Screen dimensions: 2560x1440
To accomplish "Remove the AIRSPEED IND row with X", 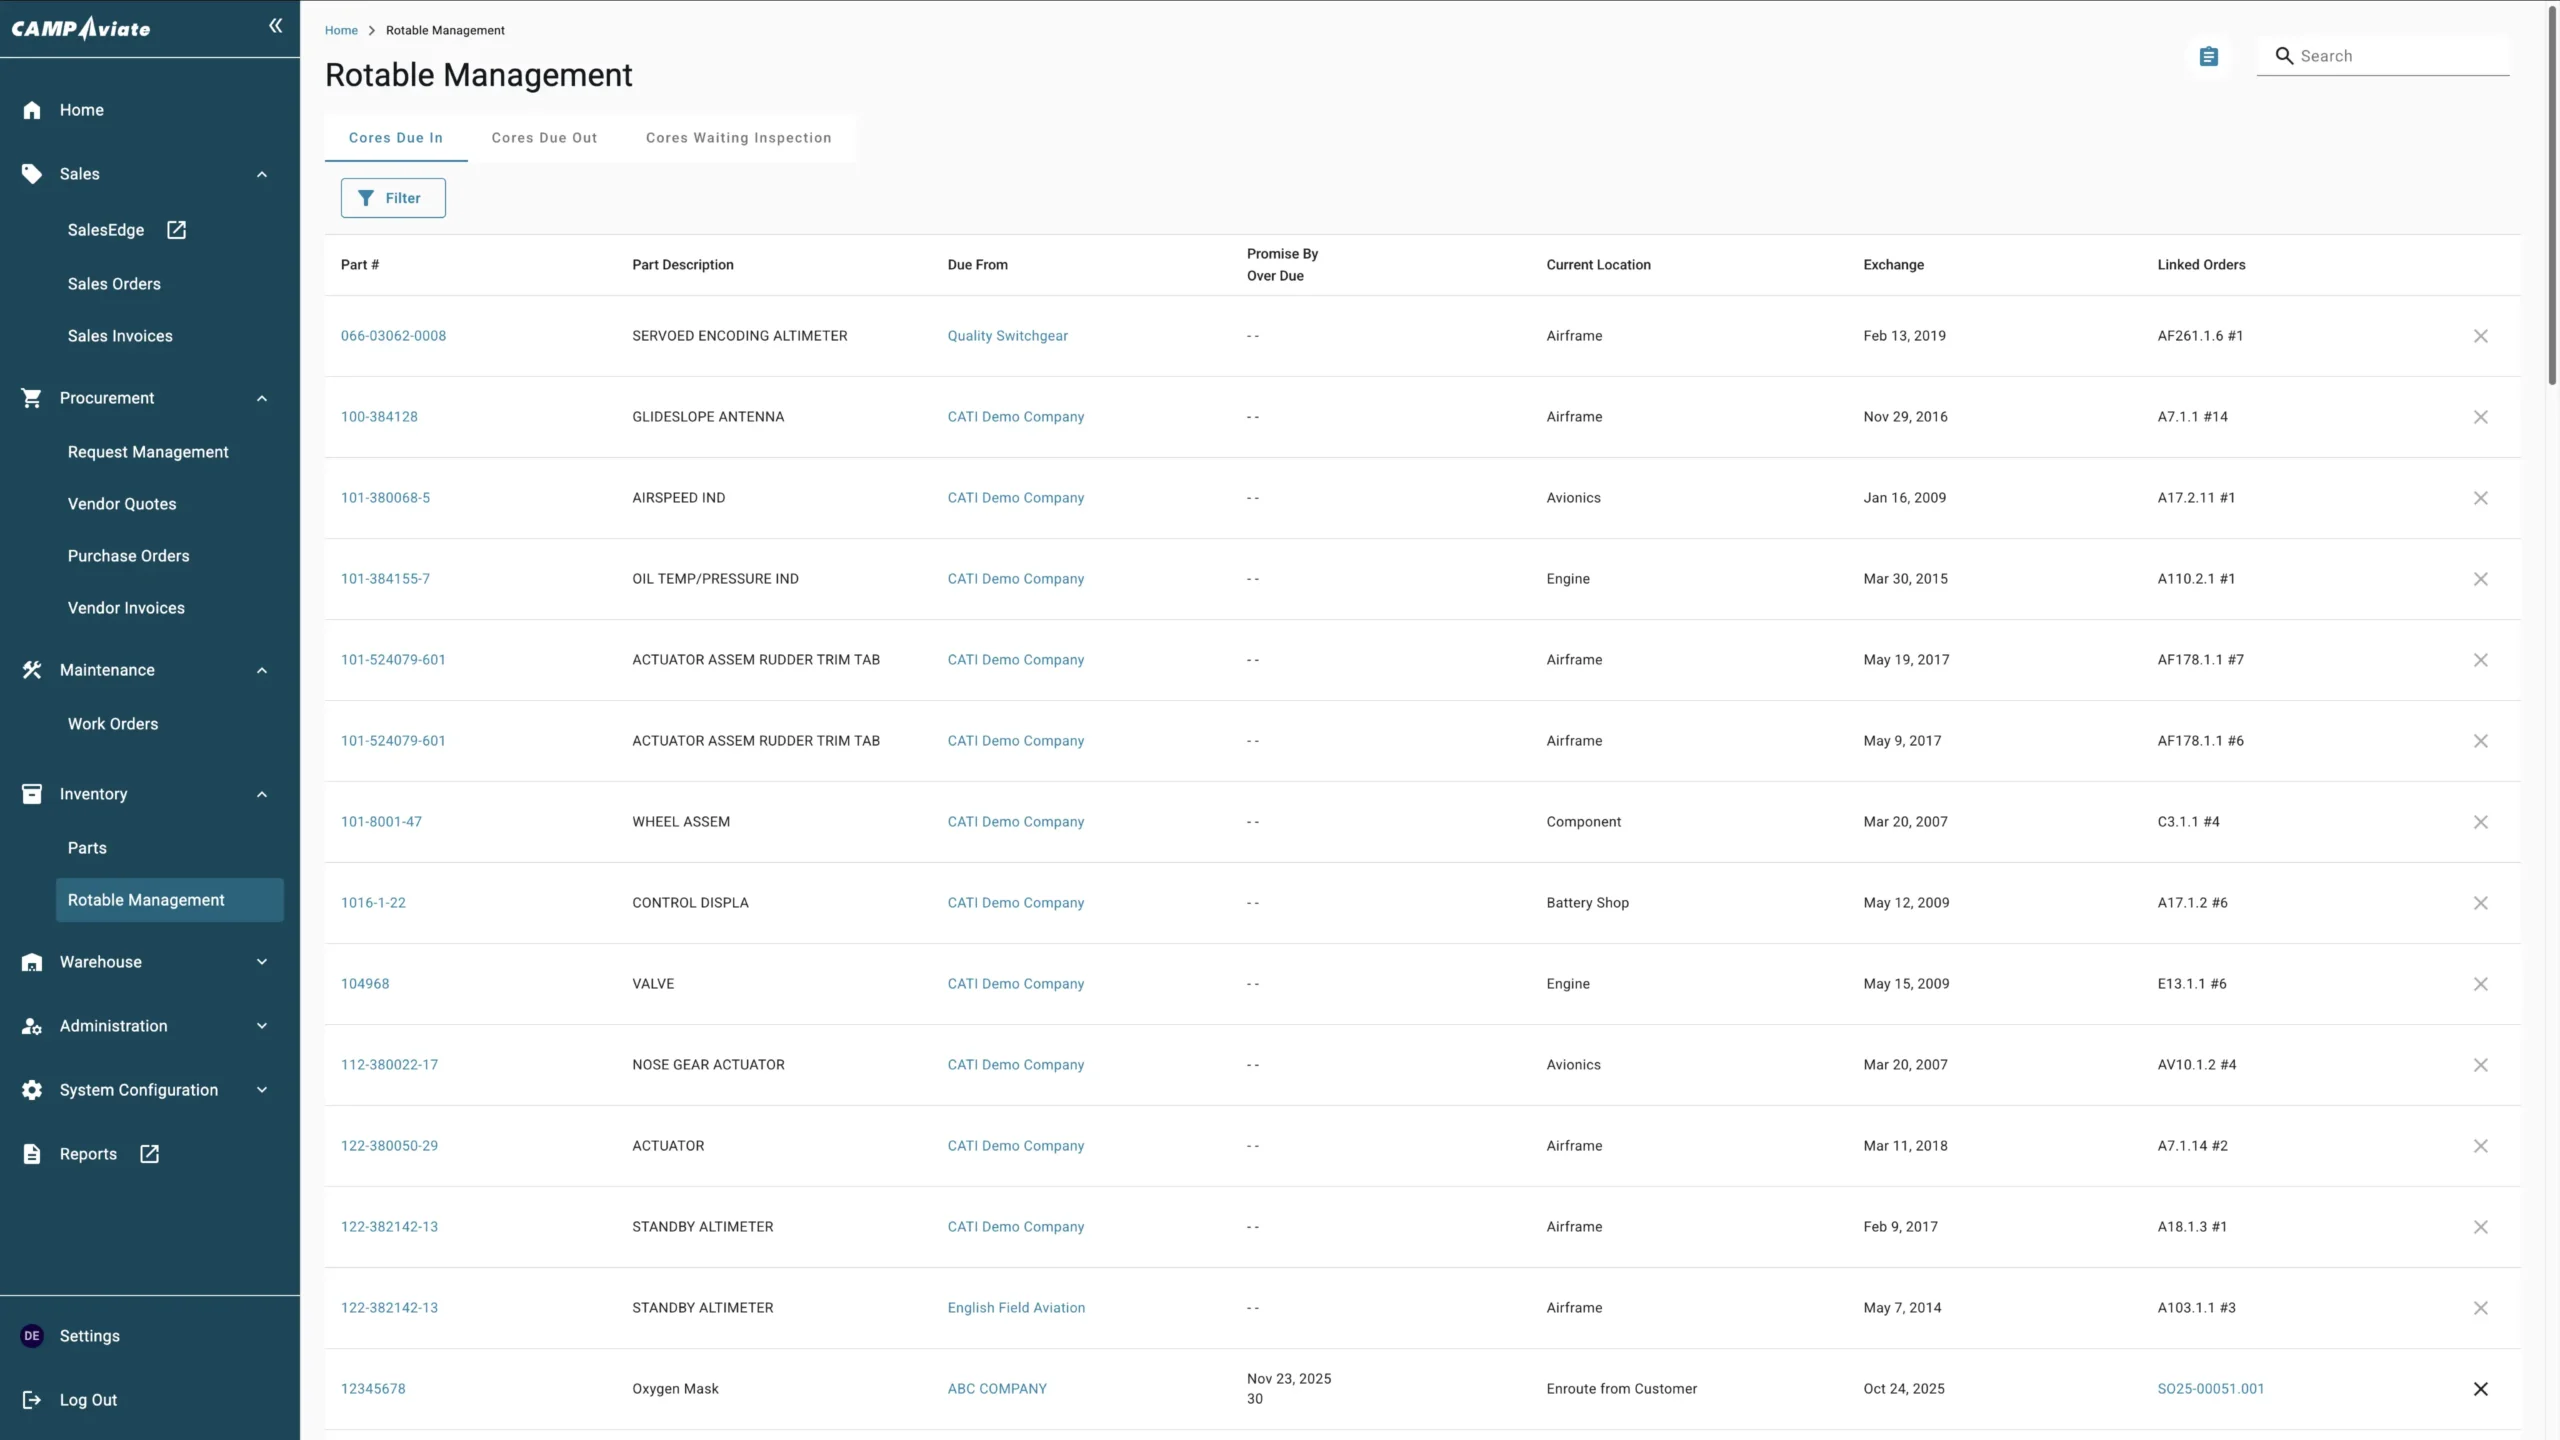I will click(x=2481, y=498).
